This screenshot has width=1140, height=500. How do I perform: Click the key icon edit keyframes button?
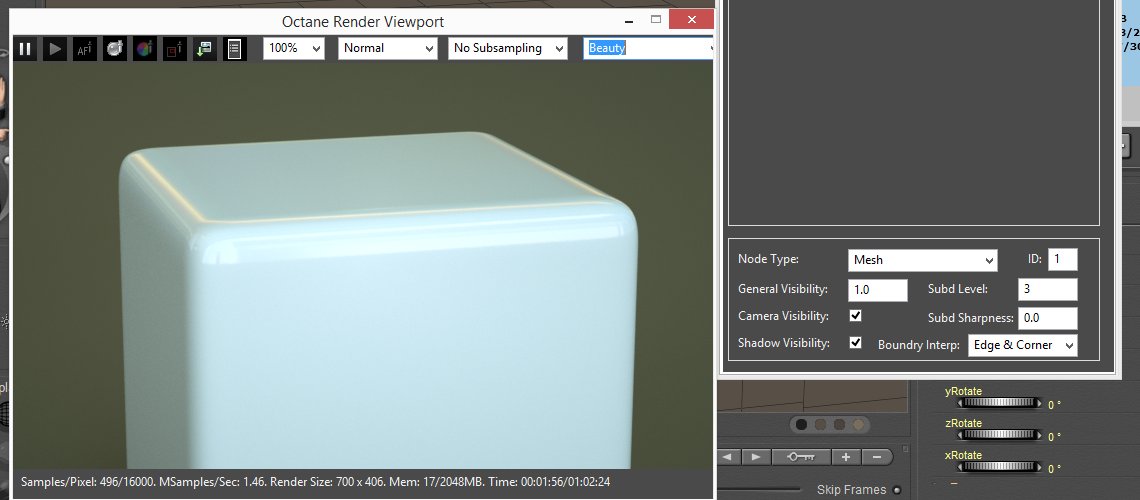800,456
